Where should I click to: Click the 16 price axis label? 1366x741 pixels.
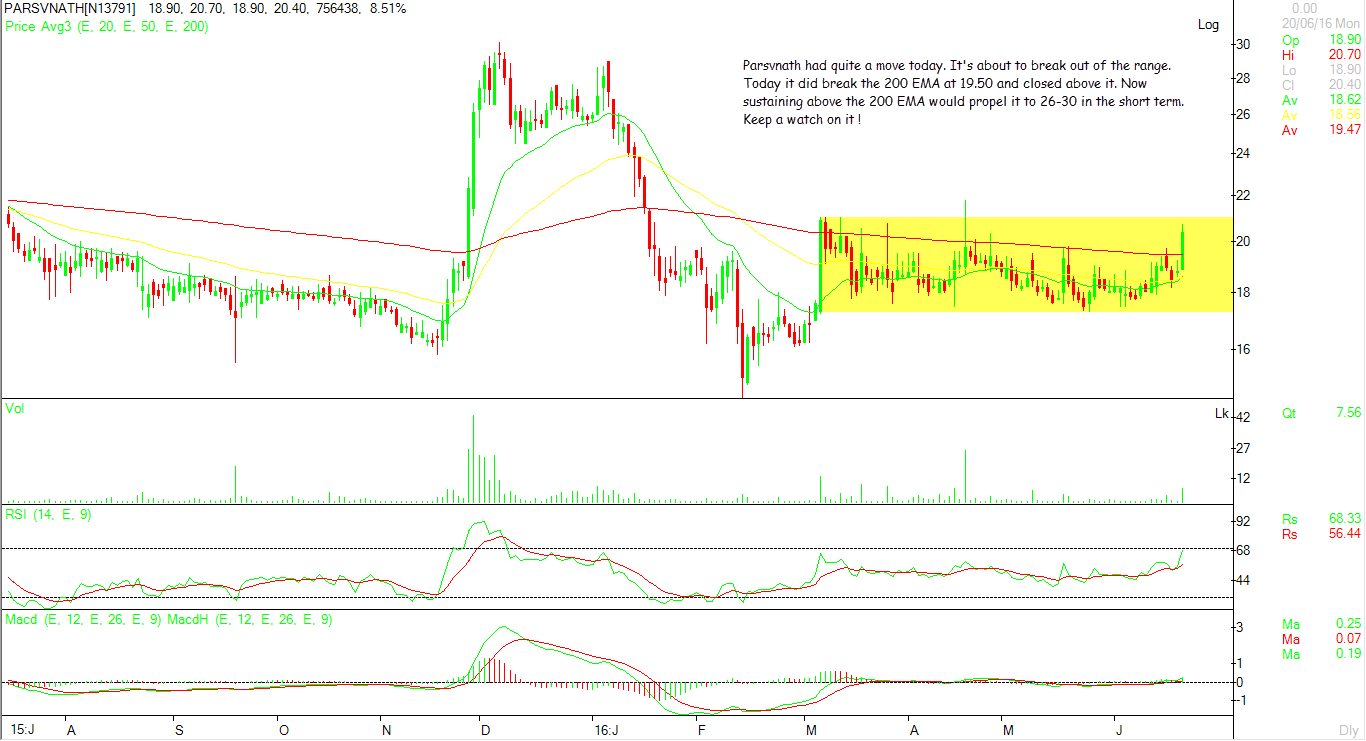(1243, 349)
